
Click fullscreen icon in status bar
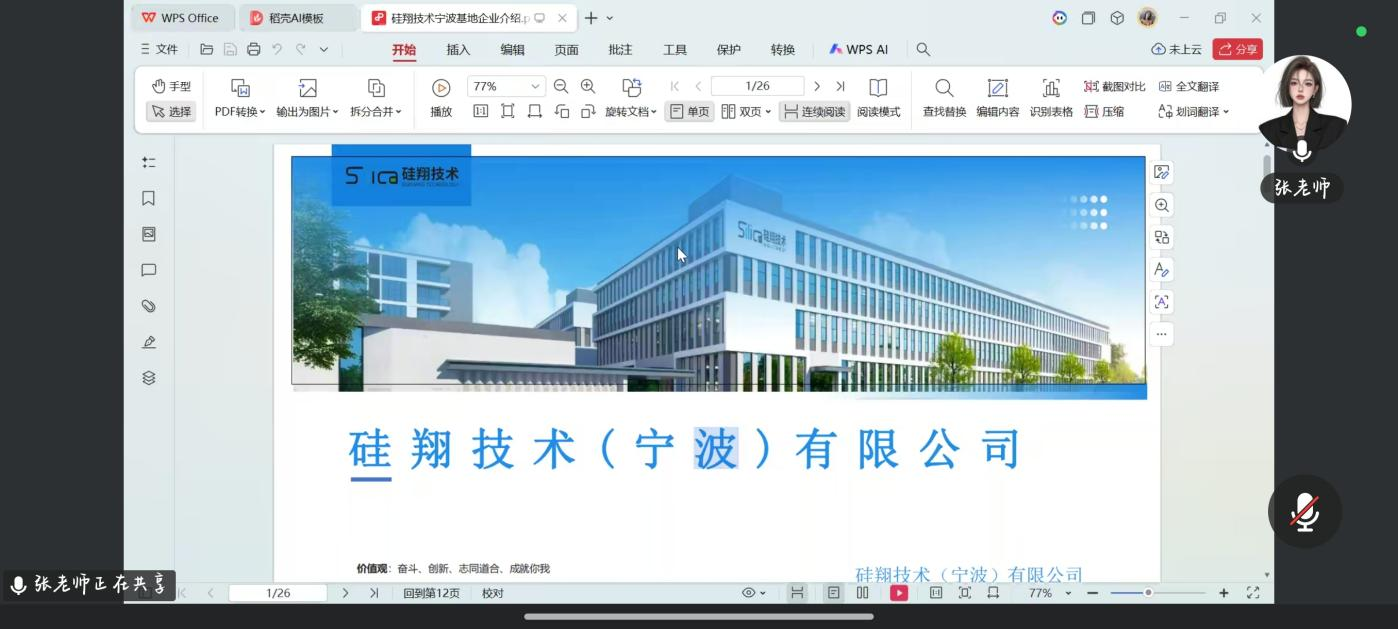pyautogui.click(x=1253, y=593)
